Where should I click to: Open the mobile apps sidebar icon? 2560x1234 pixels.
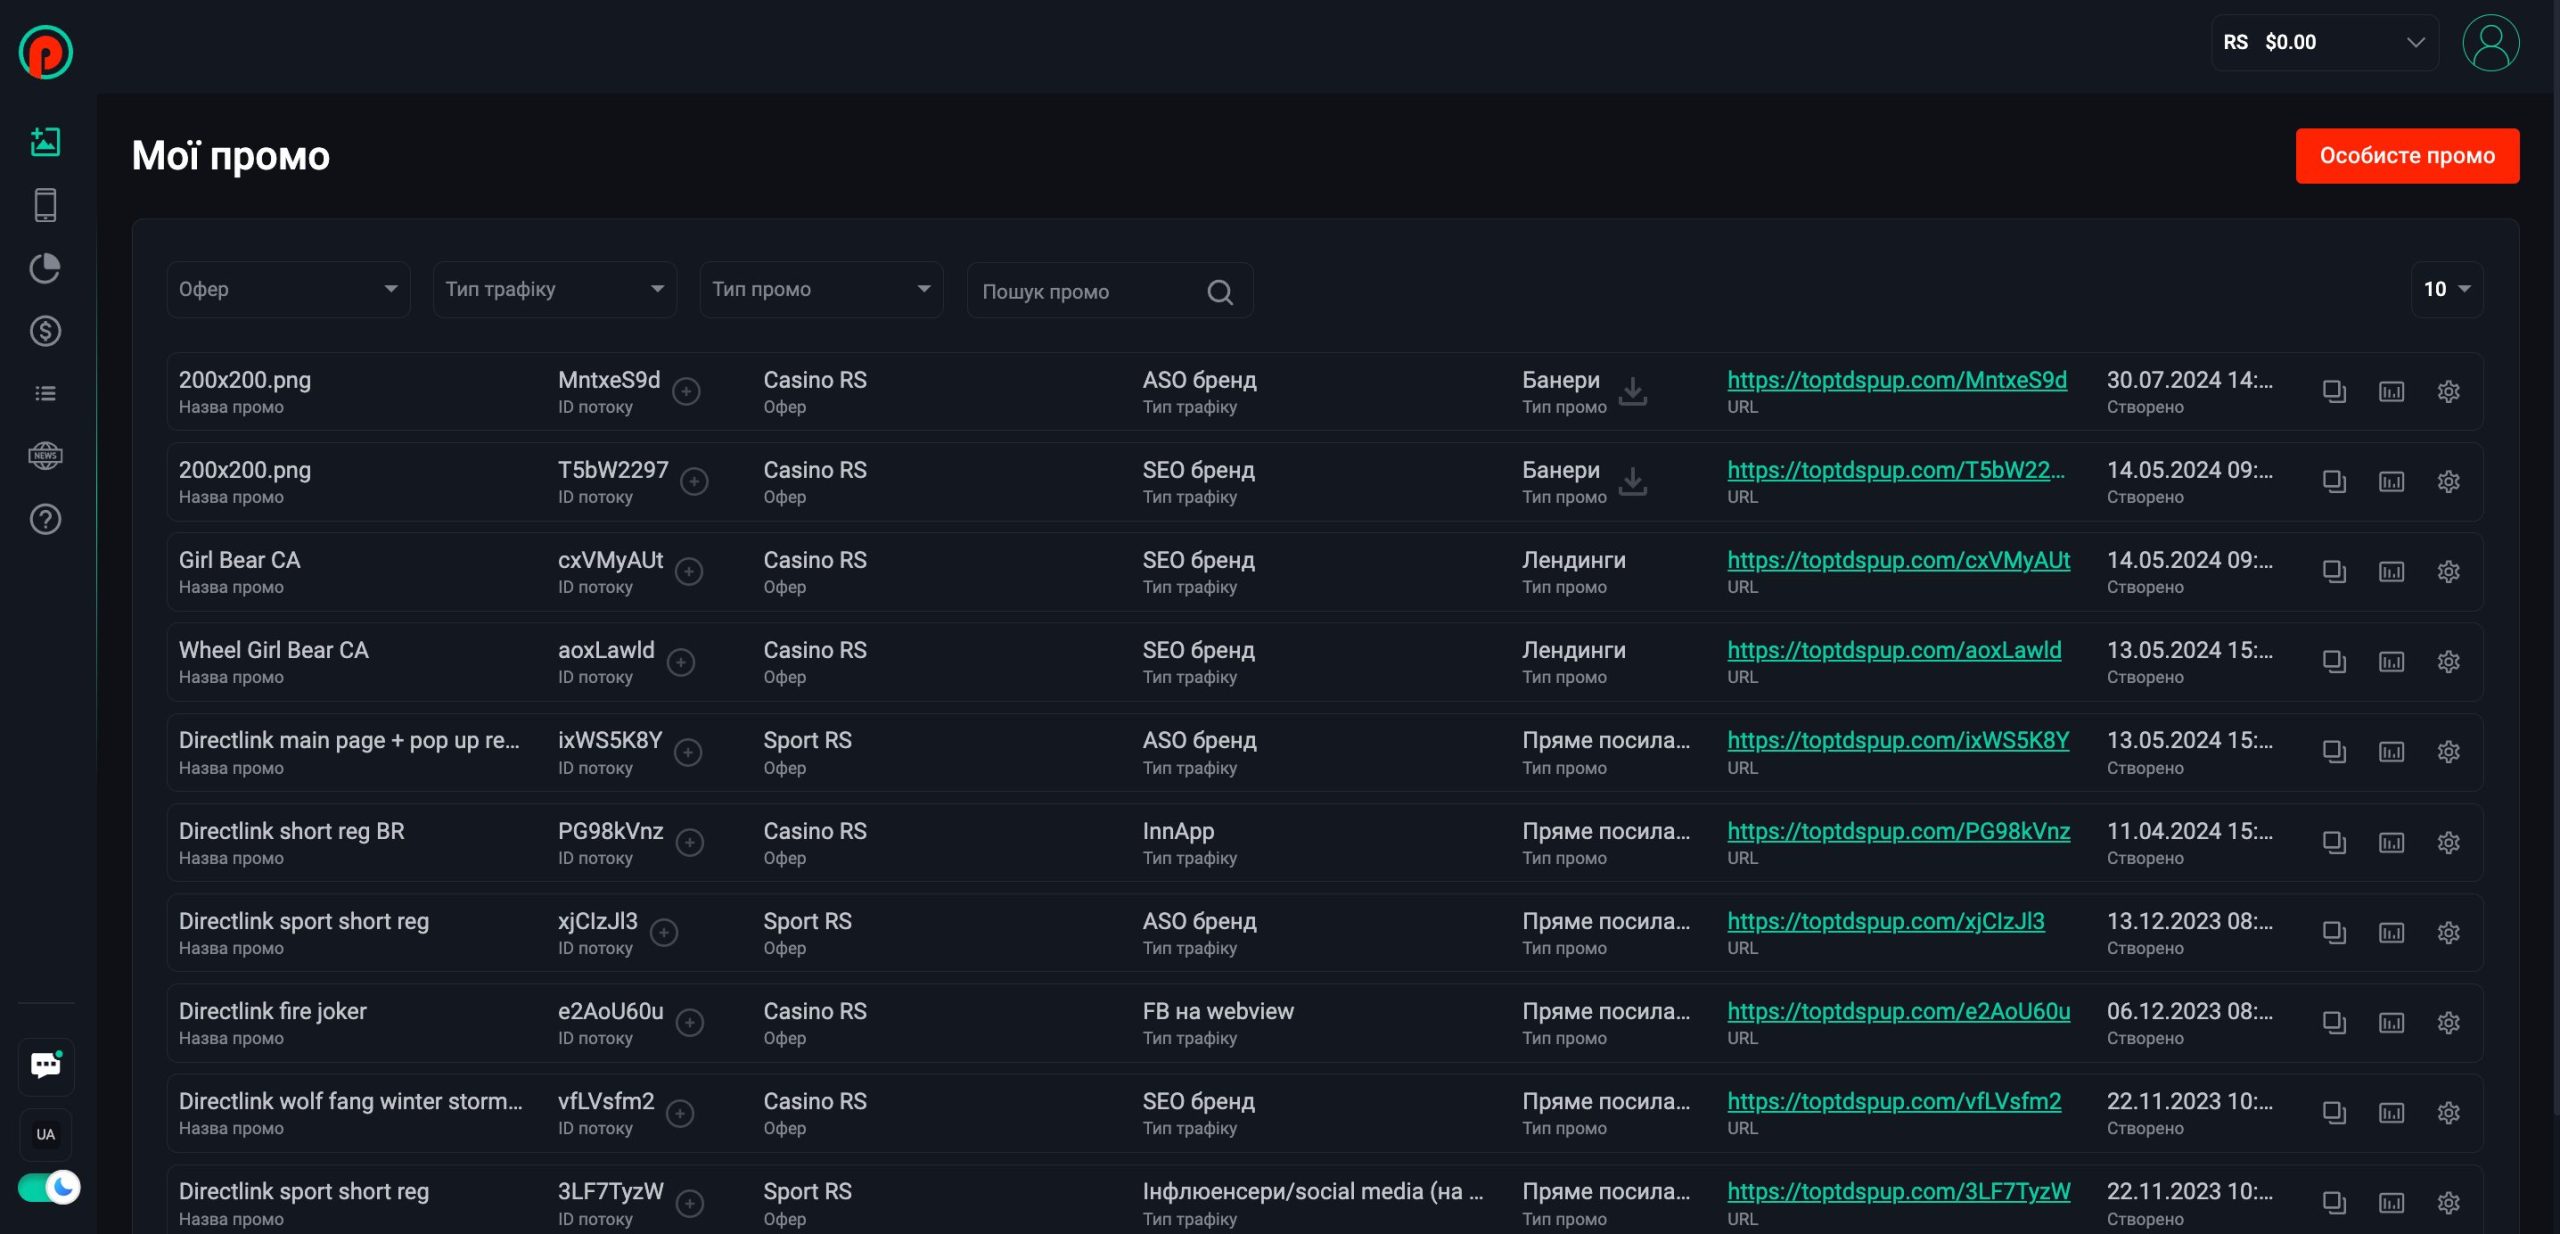45,205
